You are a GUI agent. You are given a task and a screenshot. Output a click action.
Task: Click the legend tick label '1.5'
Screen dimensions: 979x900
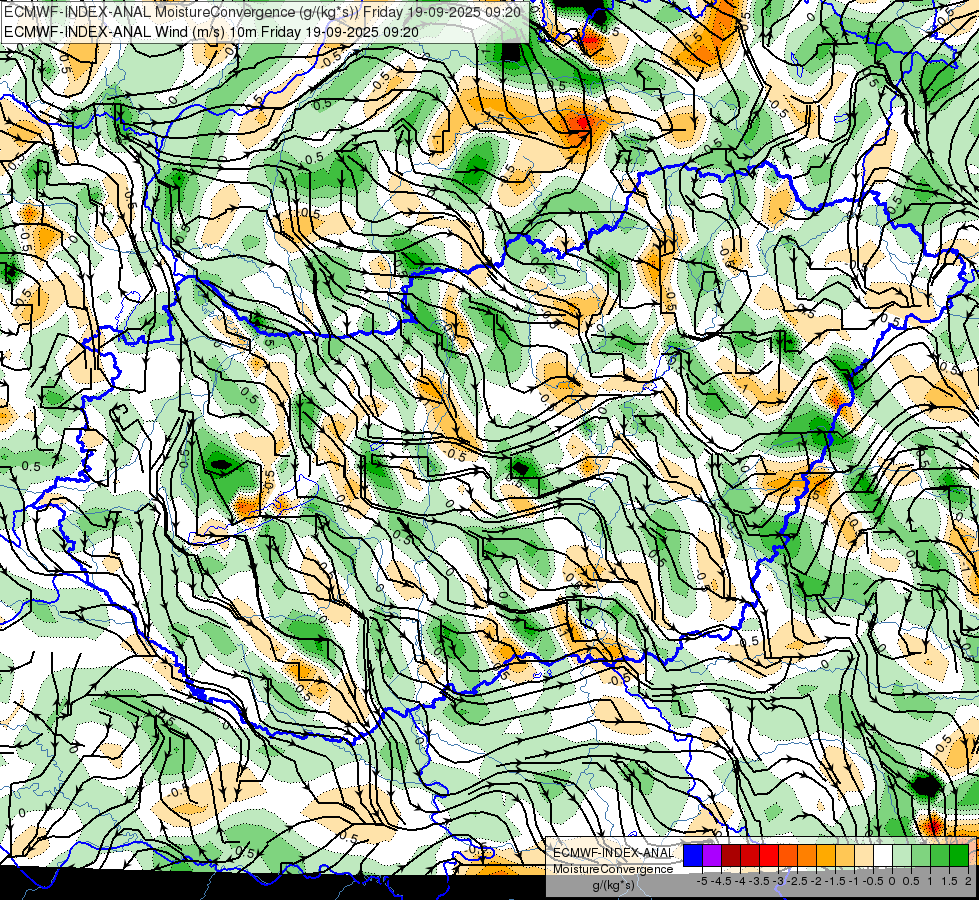[x=949, y=881]
